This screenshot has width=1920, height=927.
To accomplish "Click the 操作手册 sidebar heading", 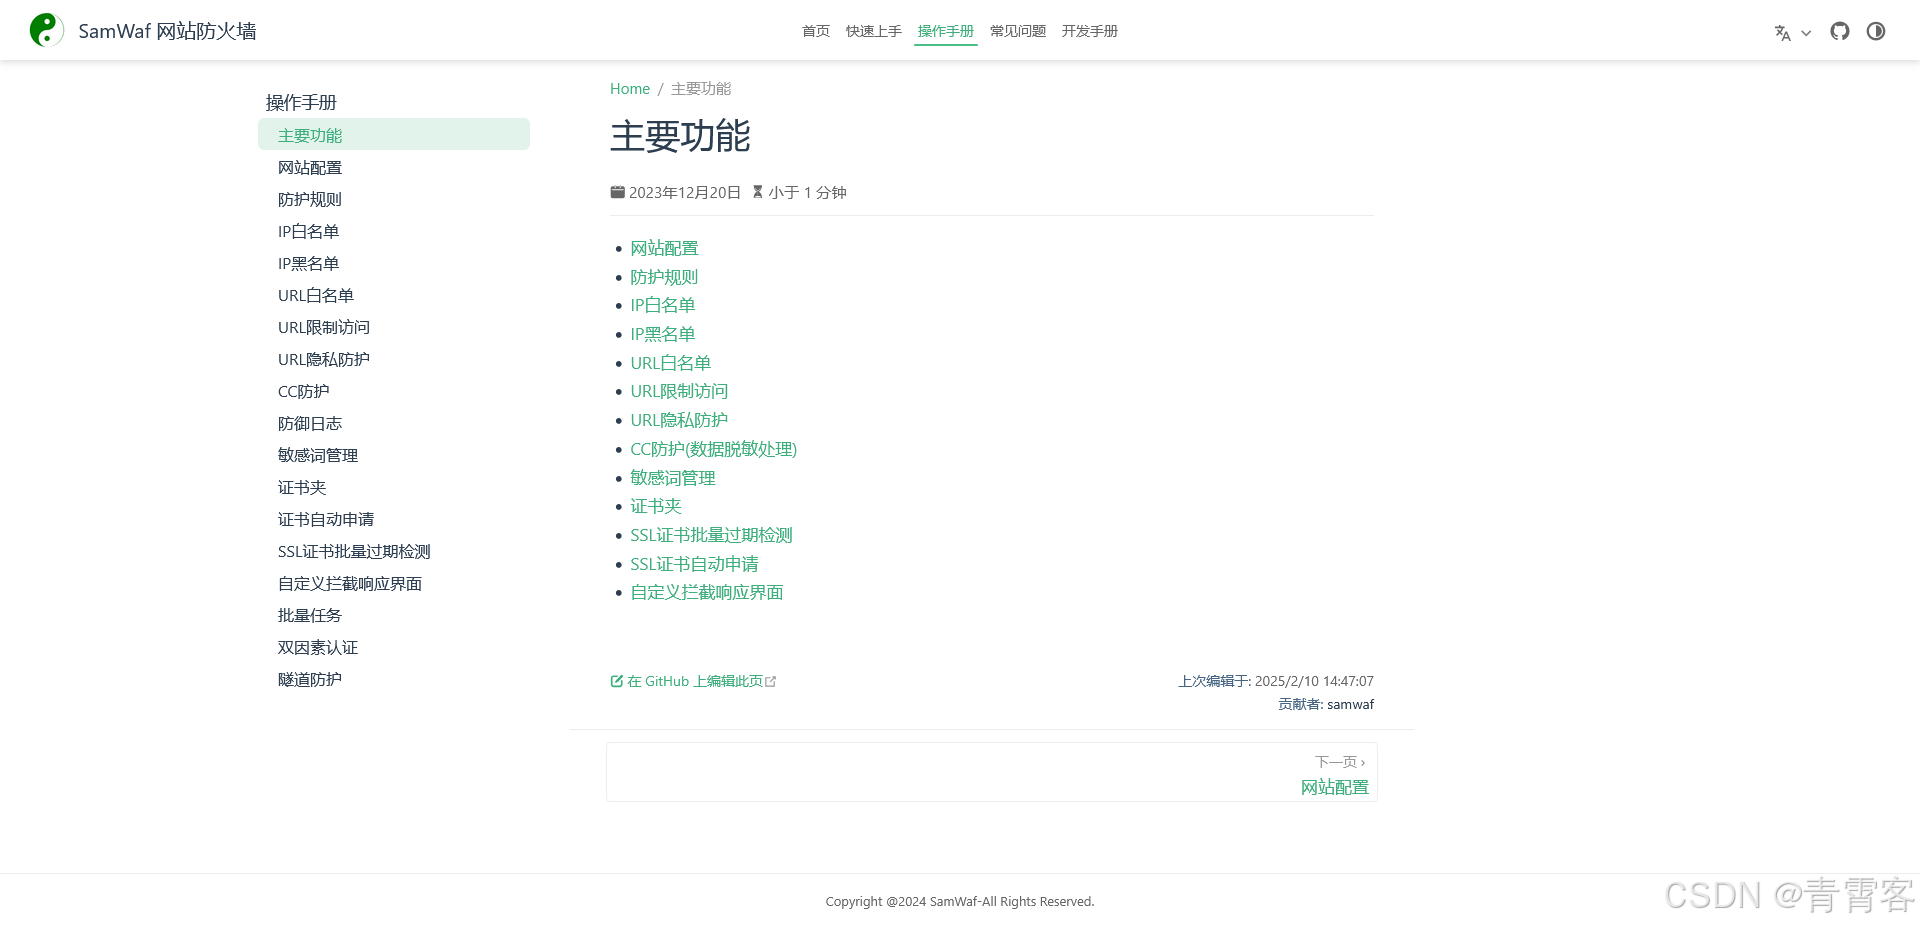I will click(301, 102).
